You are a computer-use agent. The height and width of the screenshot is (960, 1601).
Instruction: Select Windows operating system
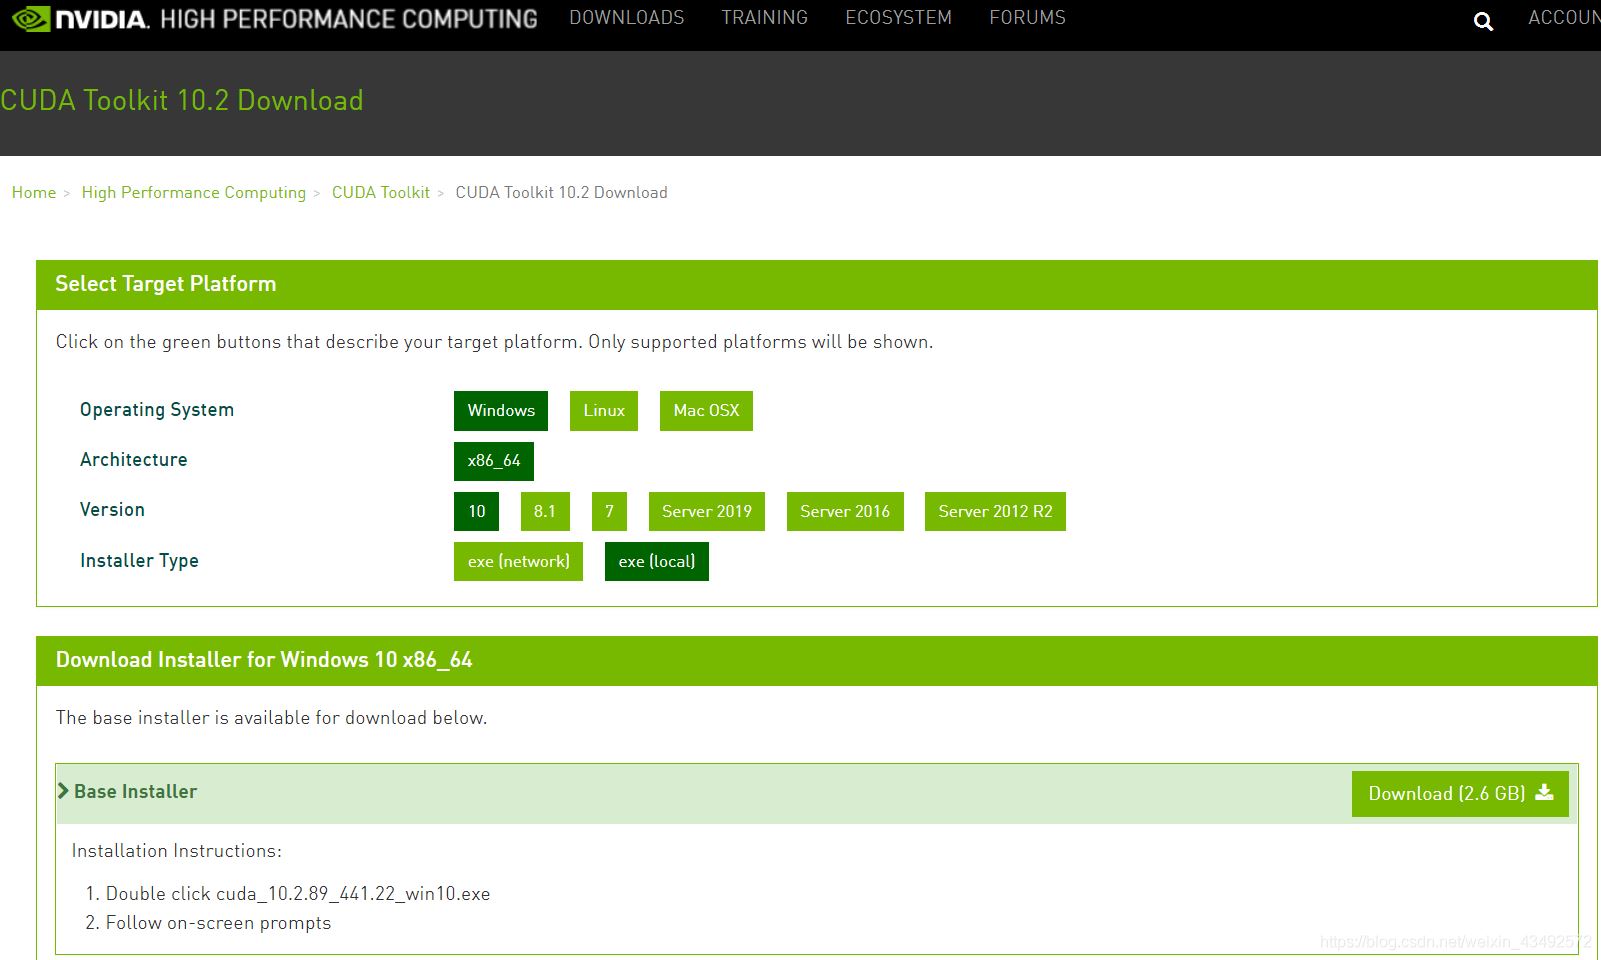pos(501,411)
